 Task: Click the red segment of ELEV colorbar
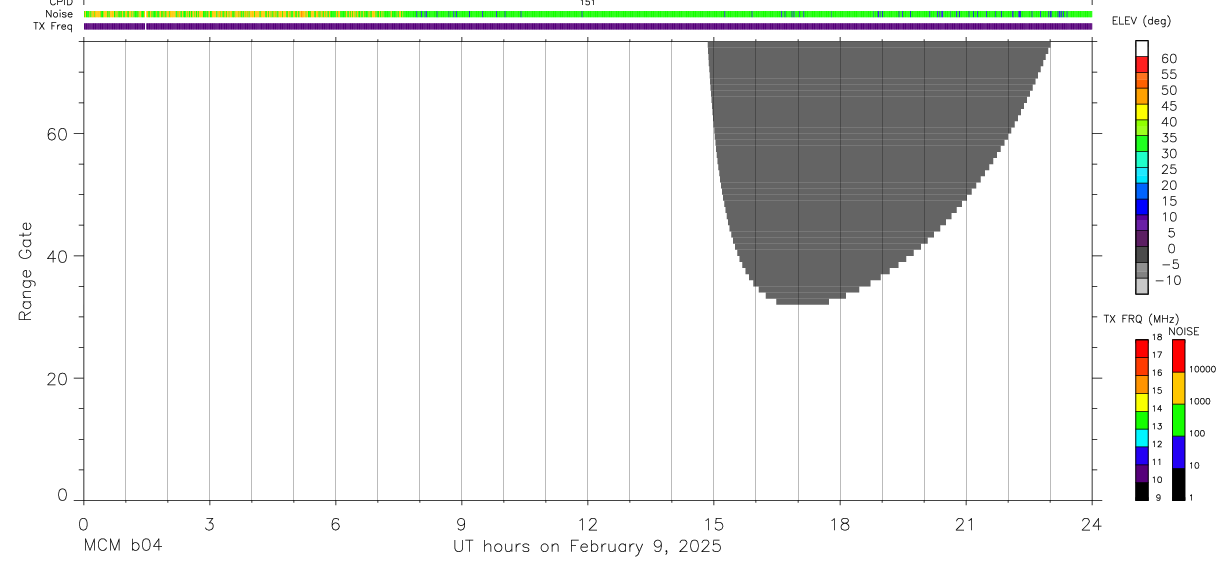(1142, 64)
